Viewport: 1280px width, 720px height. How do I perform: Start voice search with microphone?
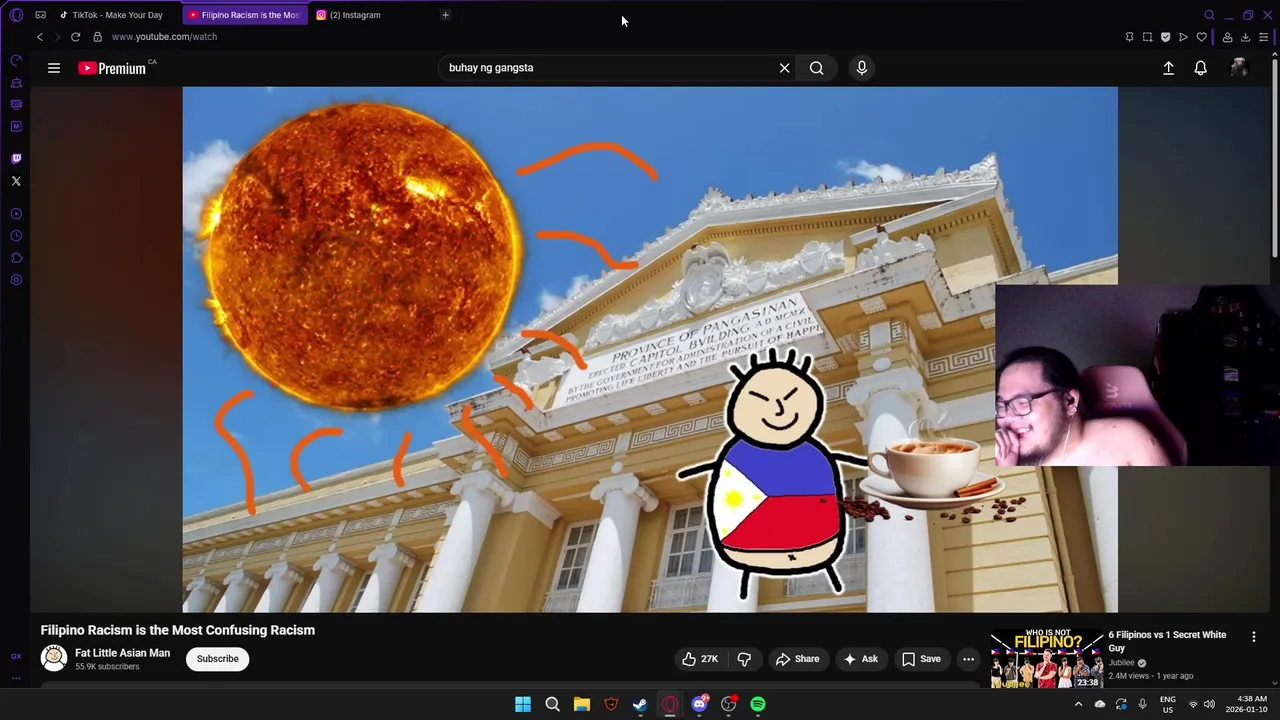click(x=862, y=68)
